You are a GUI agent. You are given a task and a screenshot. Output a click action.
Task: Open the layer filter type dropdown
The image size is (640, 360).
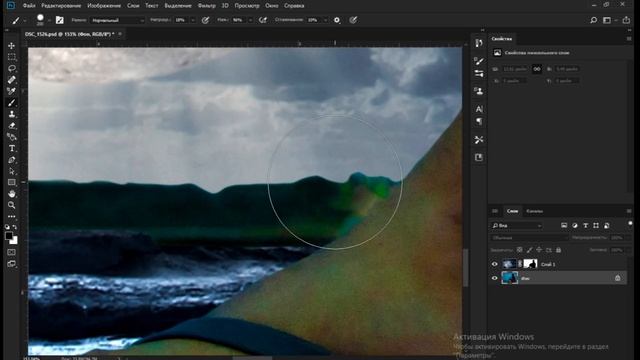click(517, 225)
